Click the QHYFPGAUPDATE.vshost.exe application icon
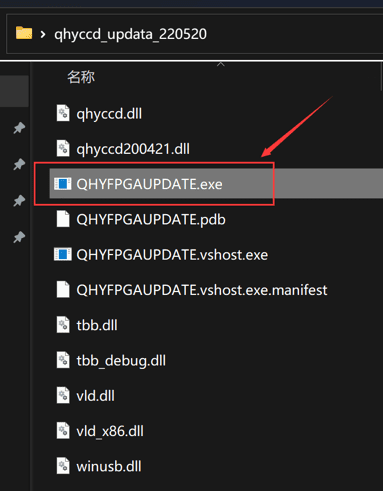Screen dimensions: 383x491 click(63, 255)
